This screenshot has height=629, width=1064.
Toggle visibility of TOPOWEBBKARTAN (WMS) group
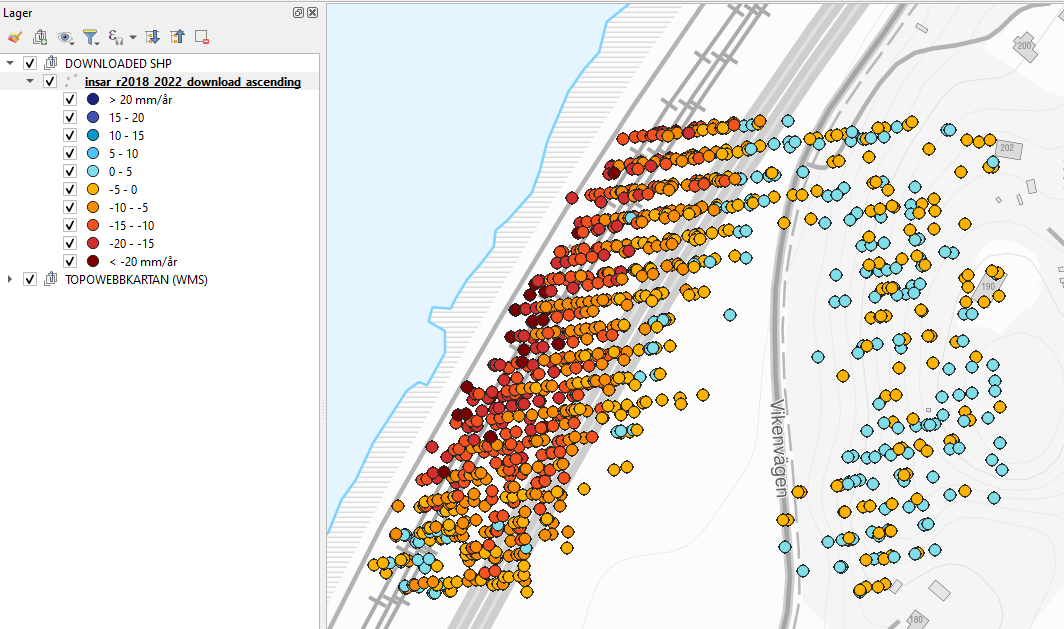[x=30, y=279]
